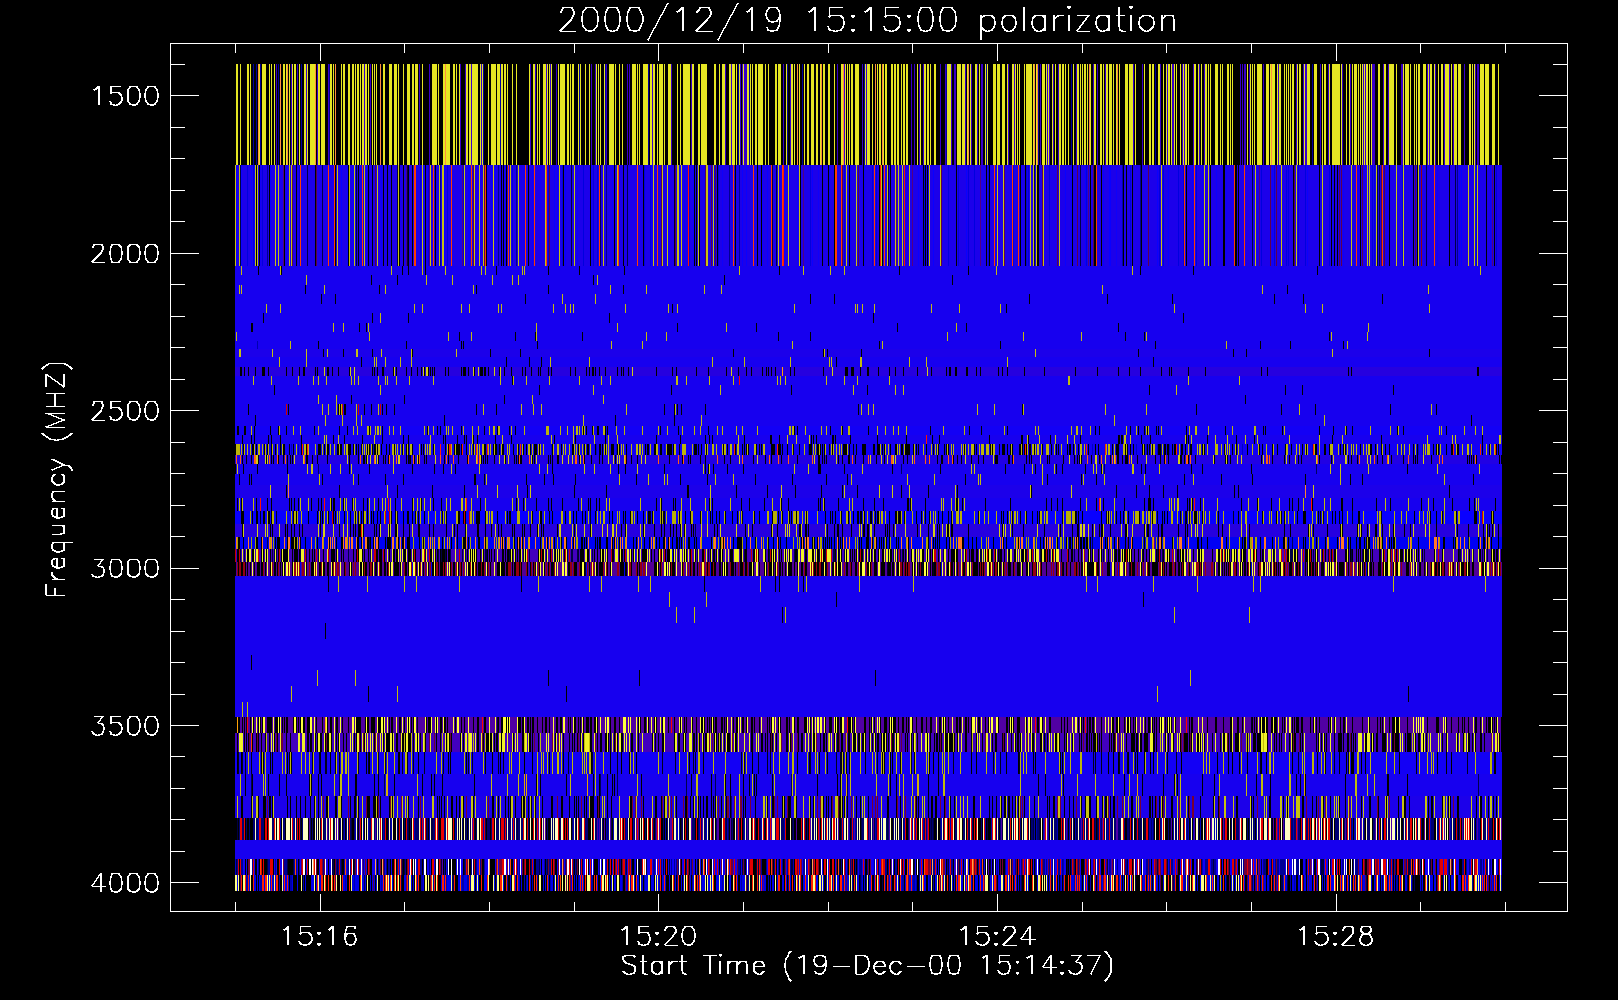Image resolution: width=1618 pixels, height=1000 pixels.
Task: Select the 2000 frequency tick label
Action: coord(125,254)
